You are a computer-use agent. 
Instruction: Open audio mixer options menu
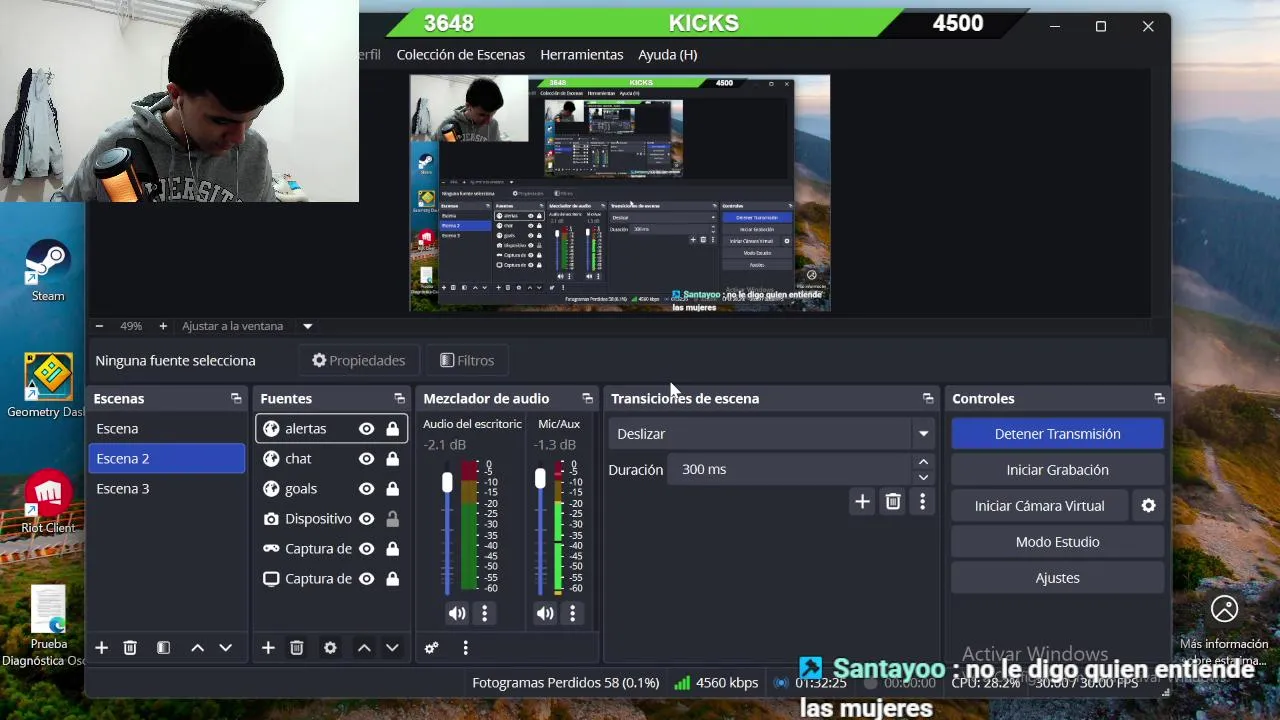click(465, 648)
